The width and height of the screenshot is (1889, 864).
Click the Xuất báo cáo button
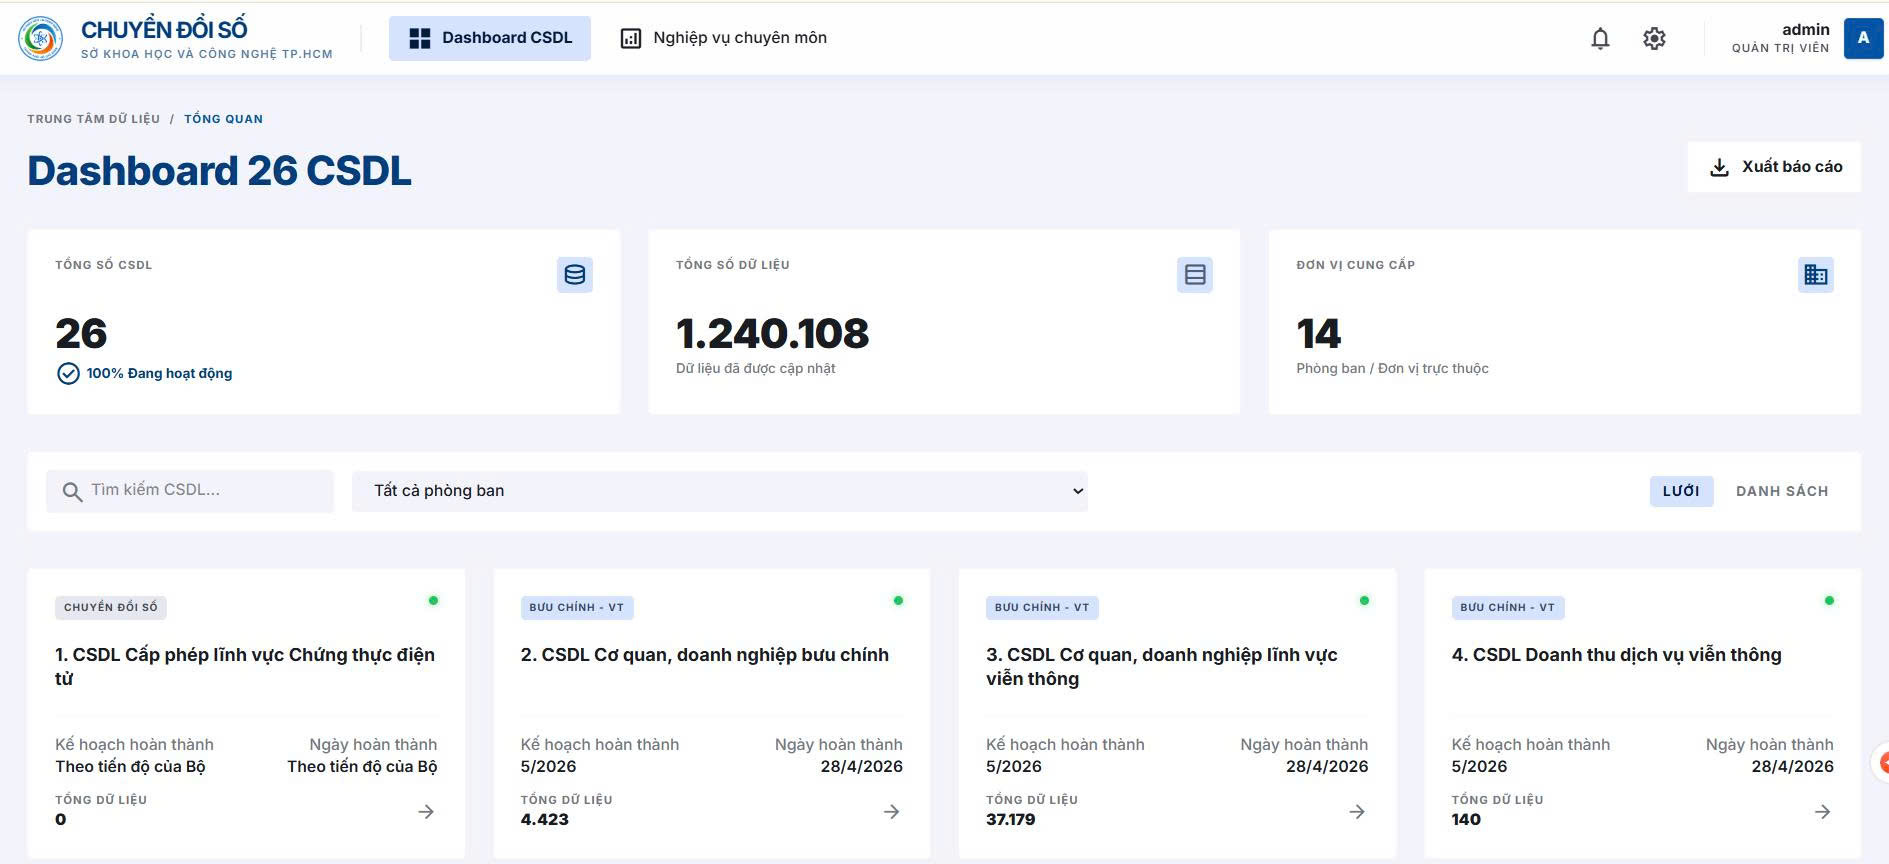pos(1775,167)
